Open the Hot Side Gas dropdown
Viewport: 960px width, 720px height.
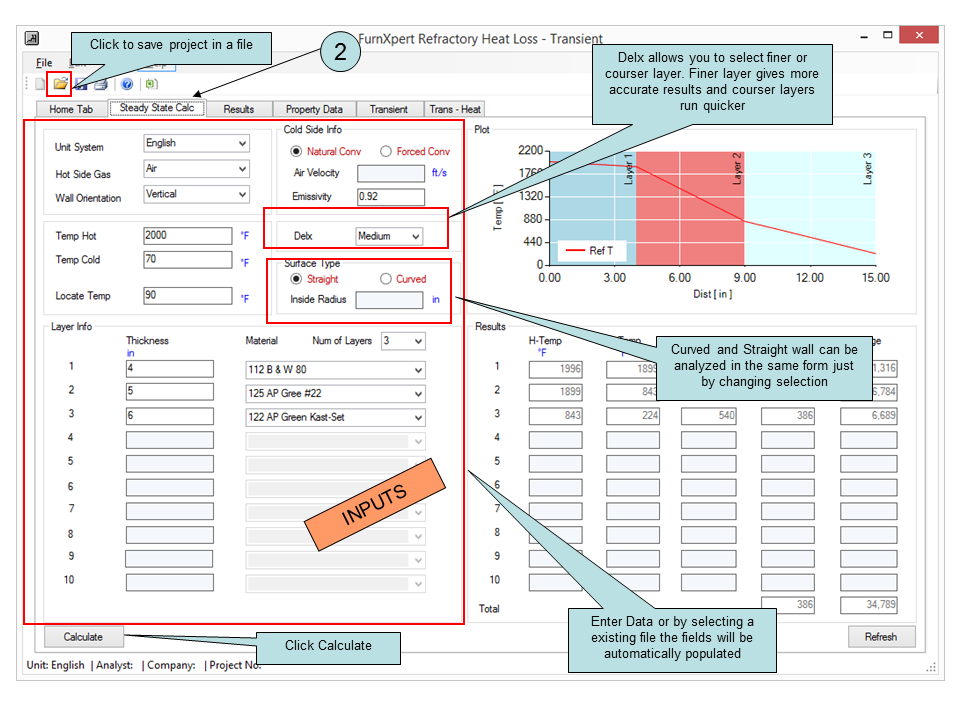click(x=196, y=168)
